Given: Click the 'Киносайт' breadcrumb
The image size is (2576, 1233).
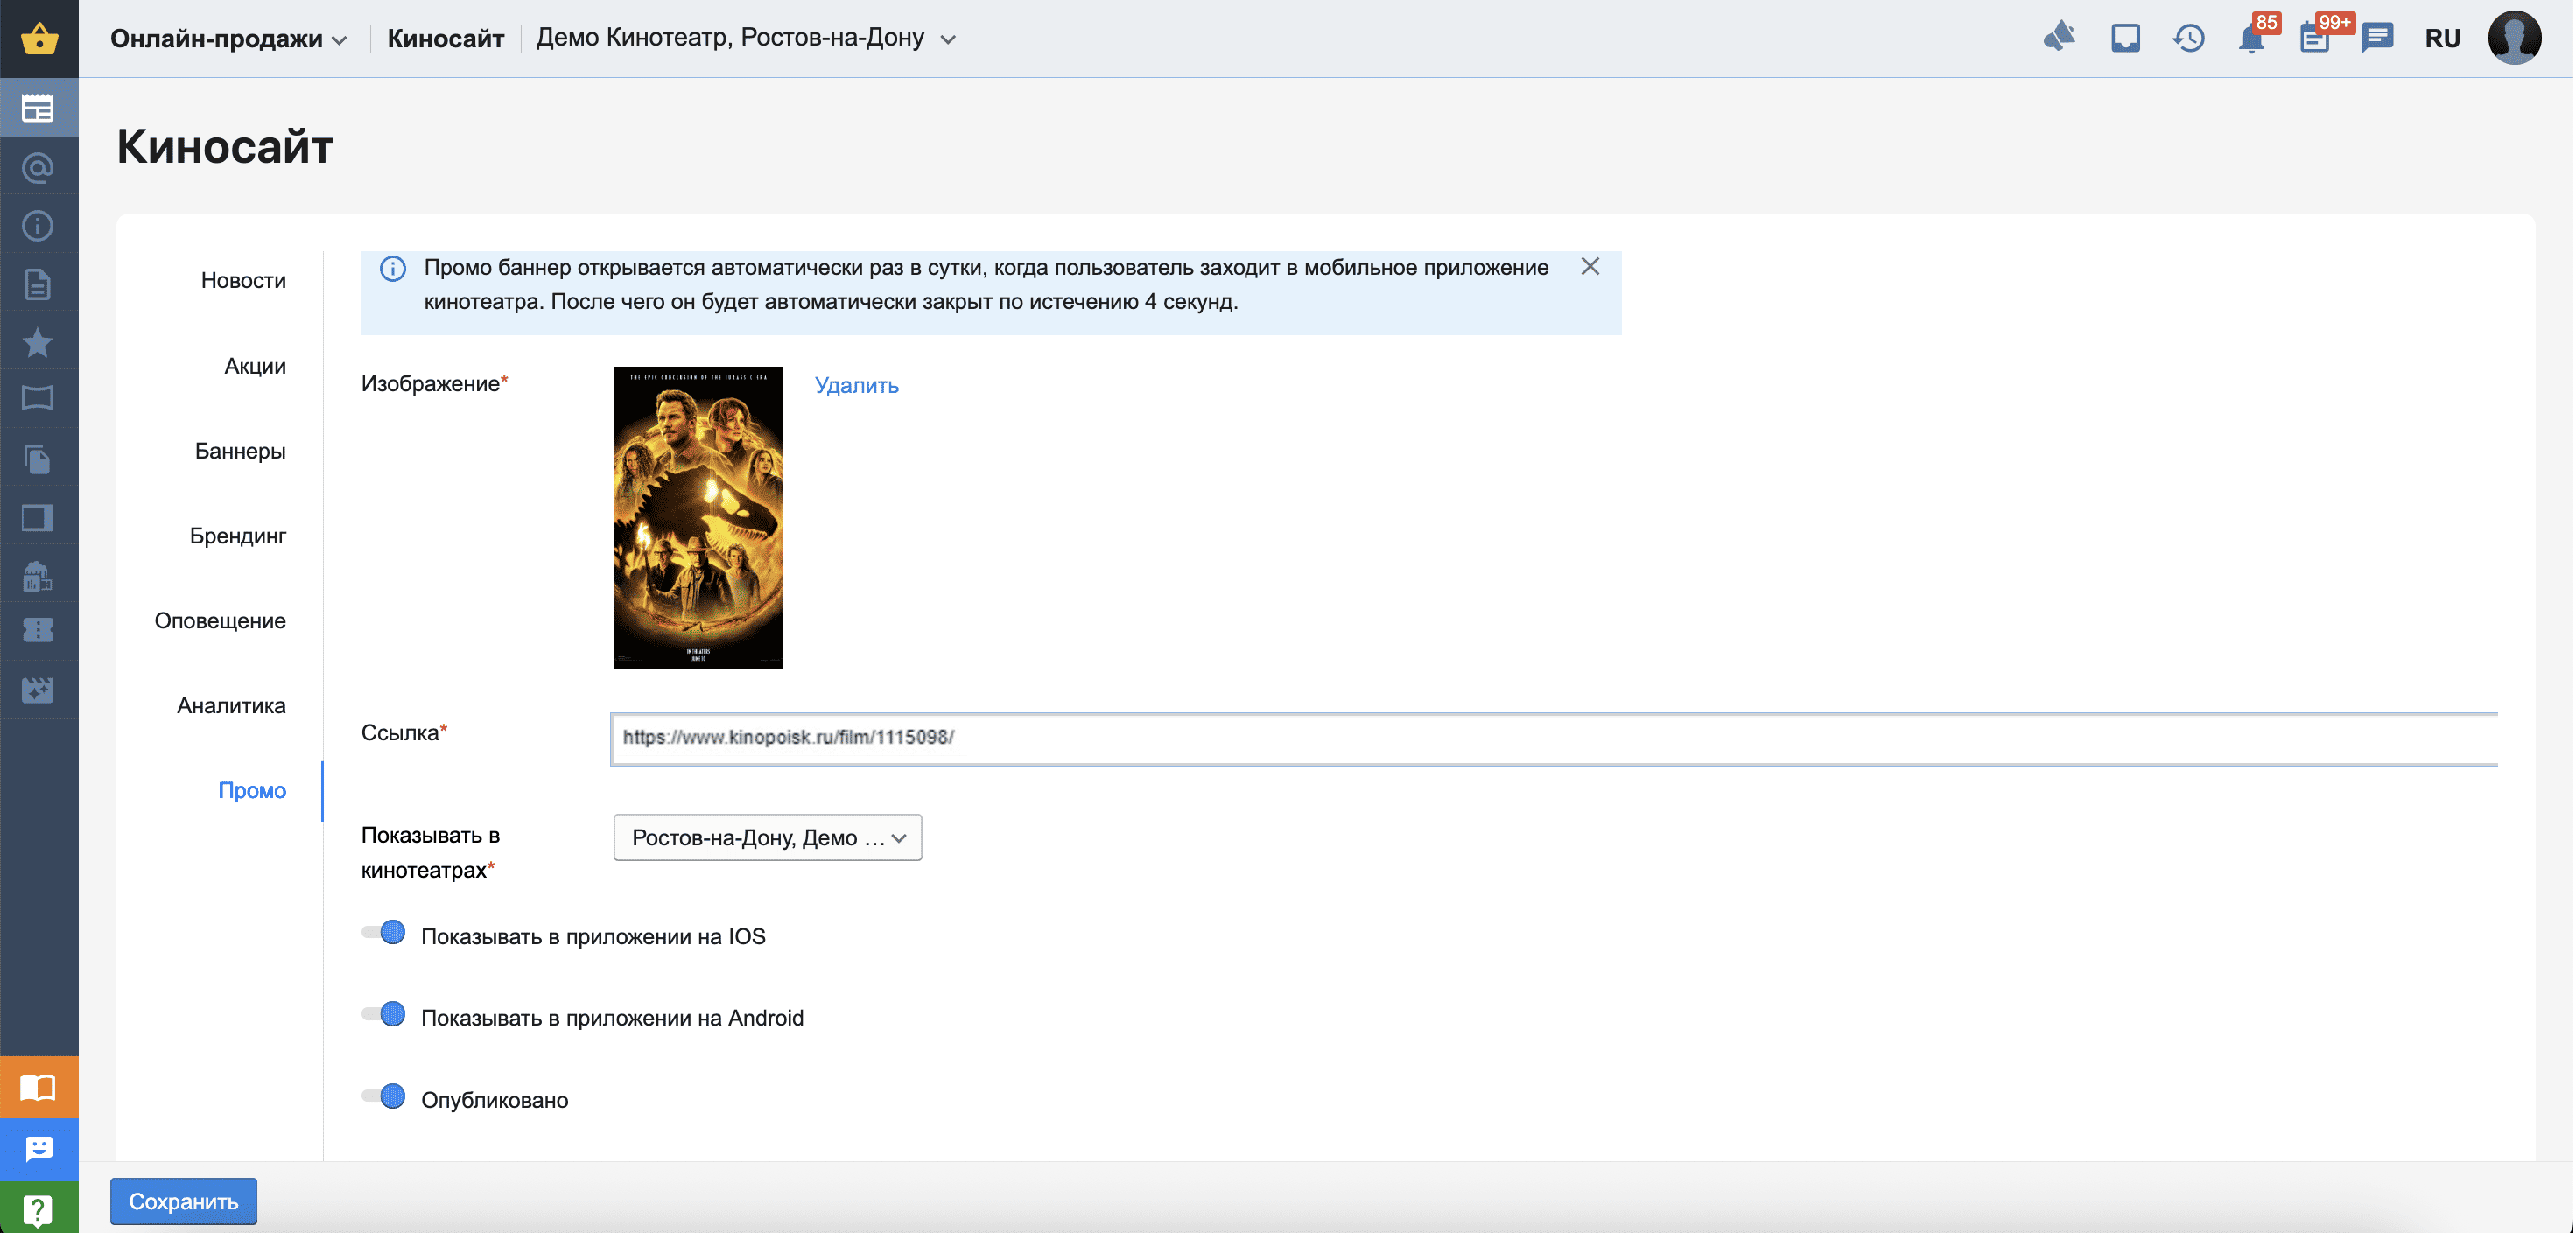Looking at the screenshot, I should click(x=445, y=38).
